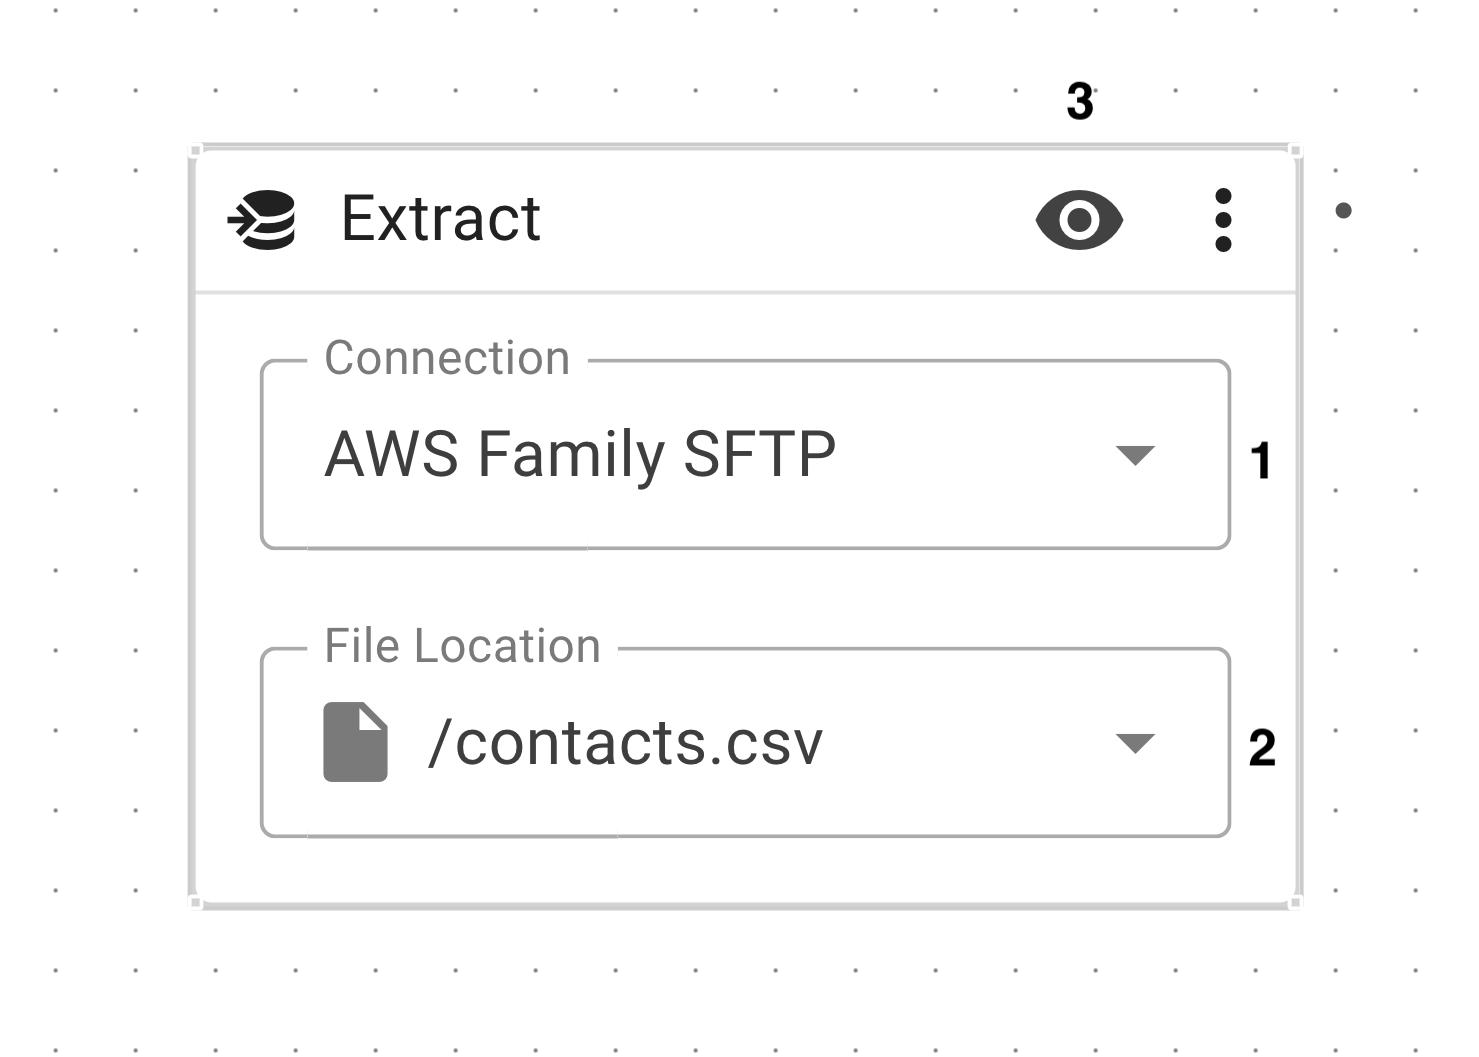The height and width of the screenshot is (1057, 1479).
Task: Click the node's top-right corner handle
Action: click(1296, 151)
